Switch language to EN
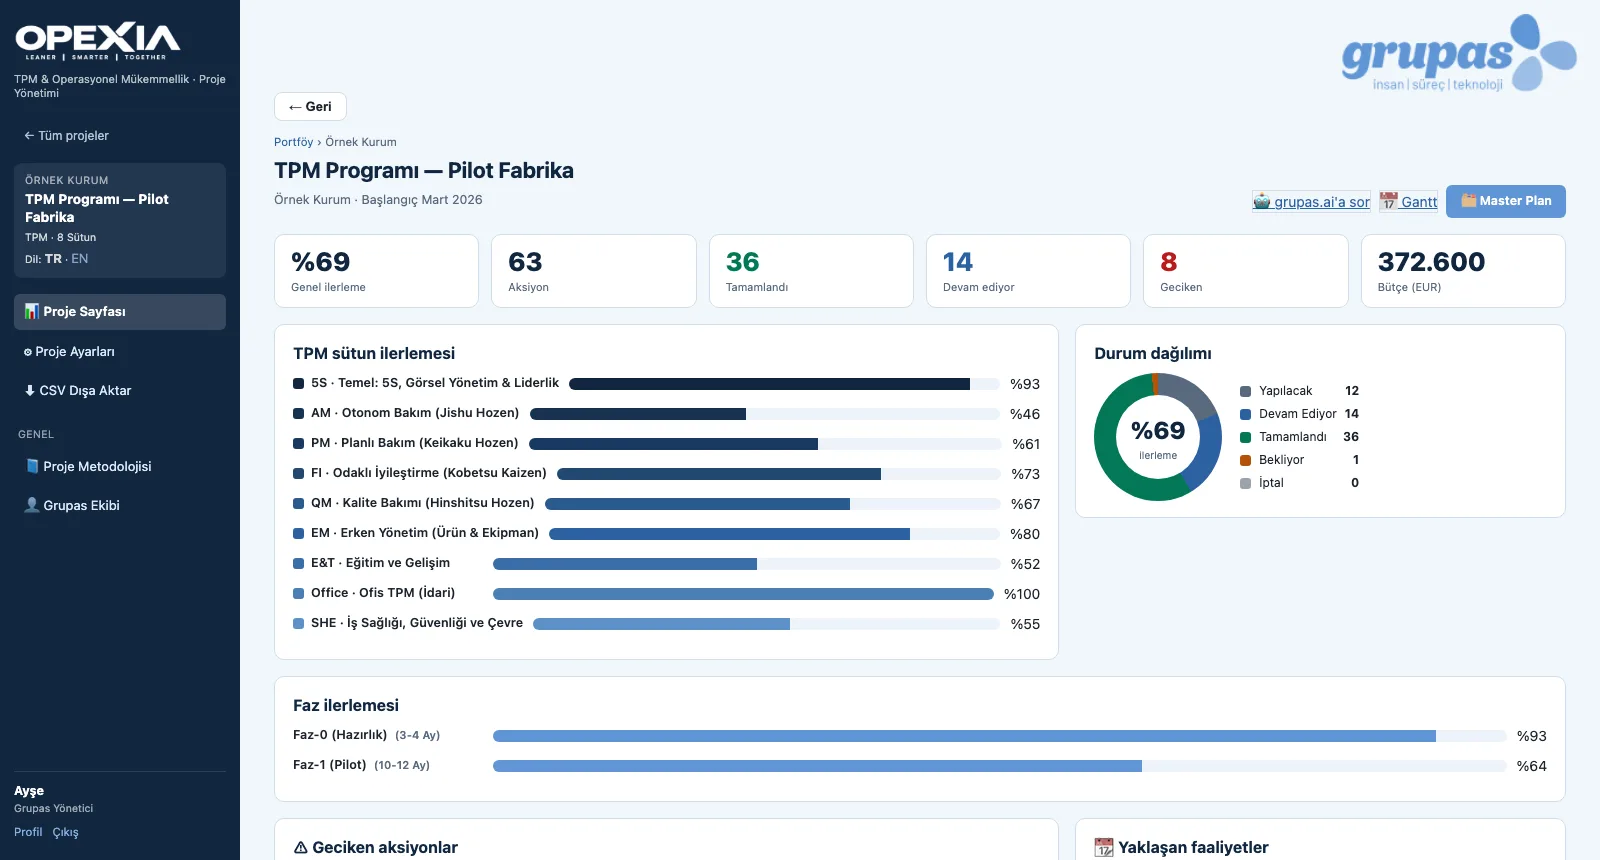This screenshot has width=1600, height=860. [80, 259]
